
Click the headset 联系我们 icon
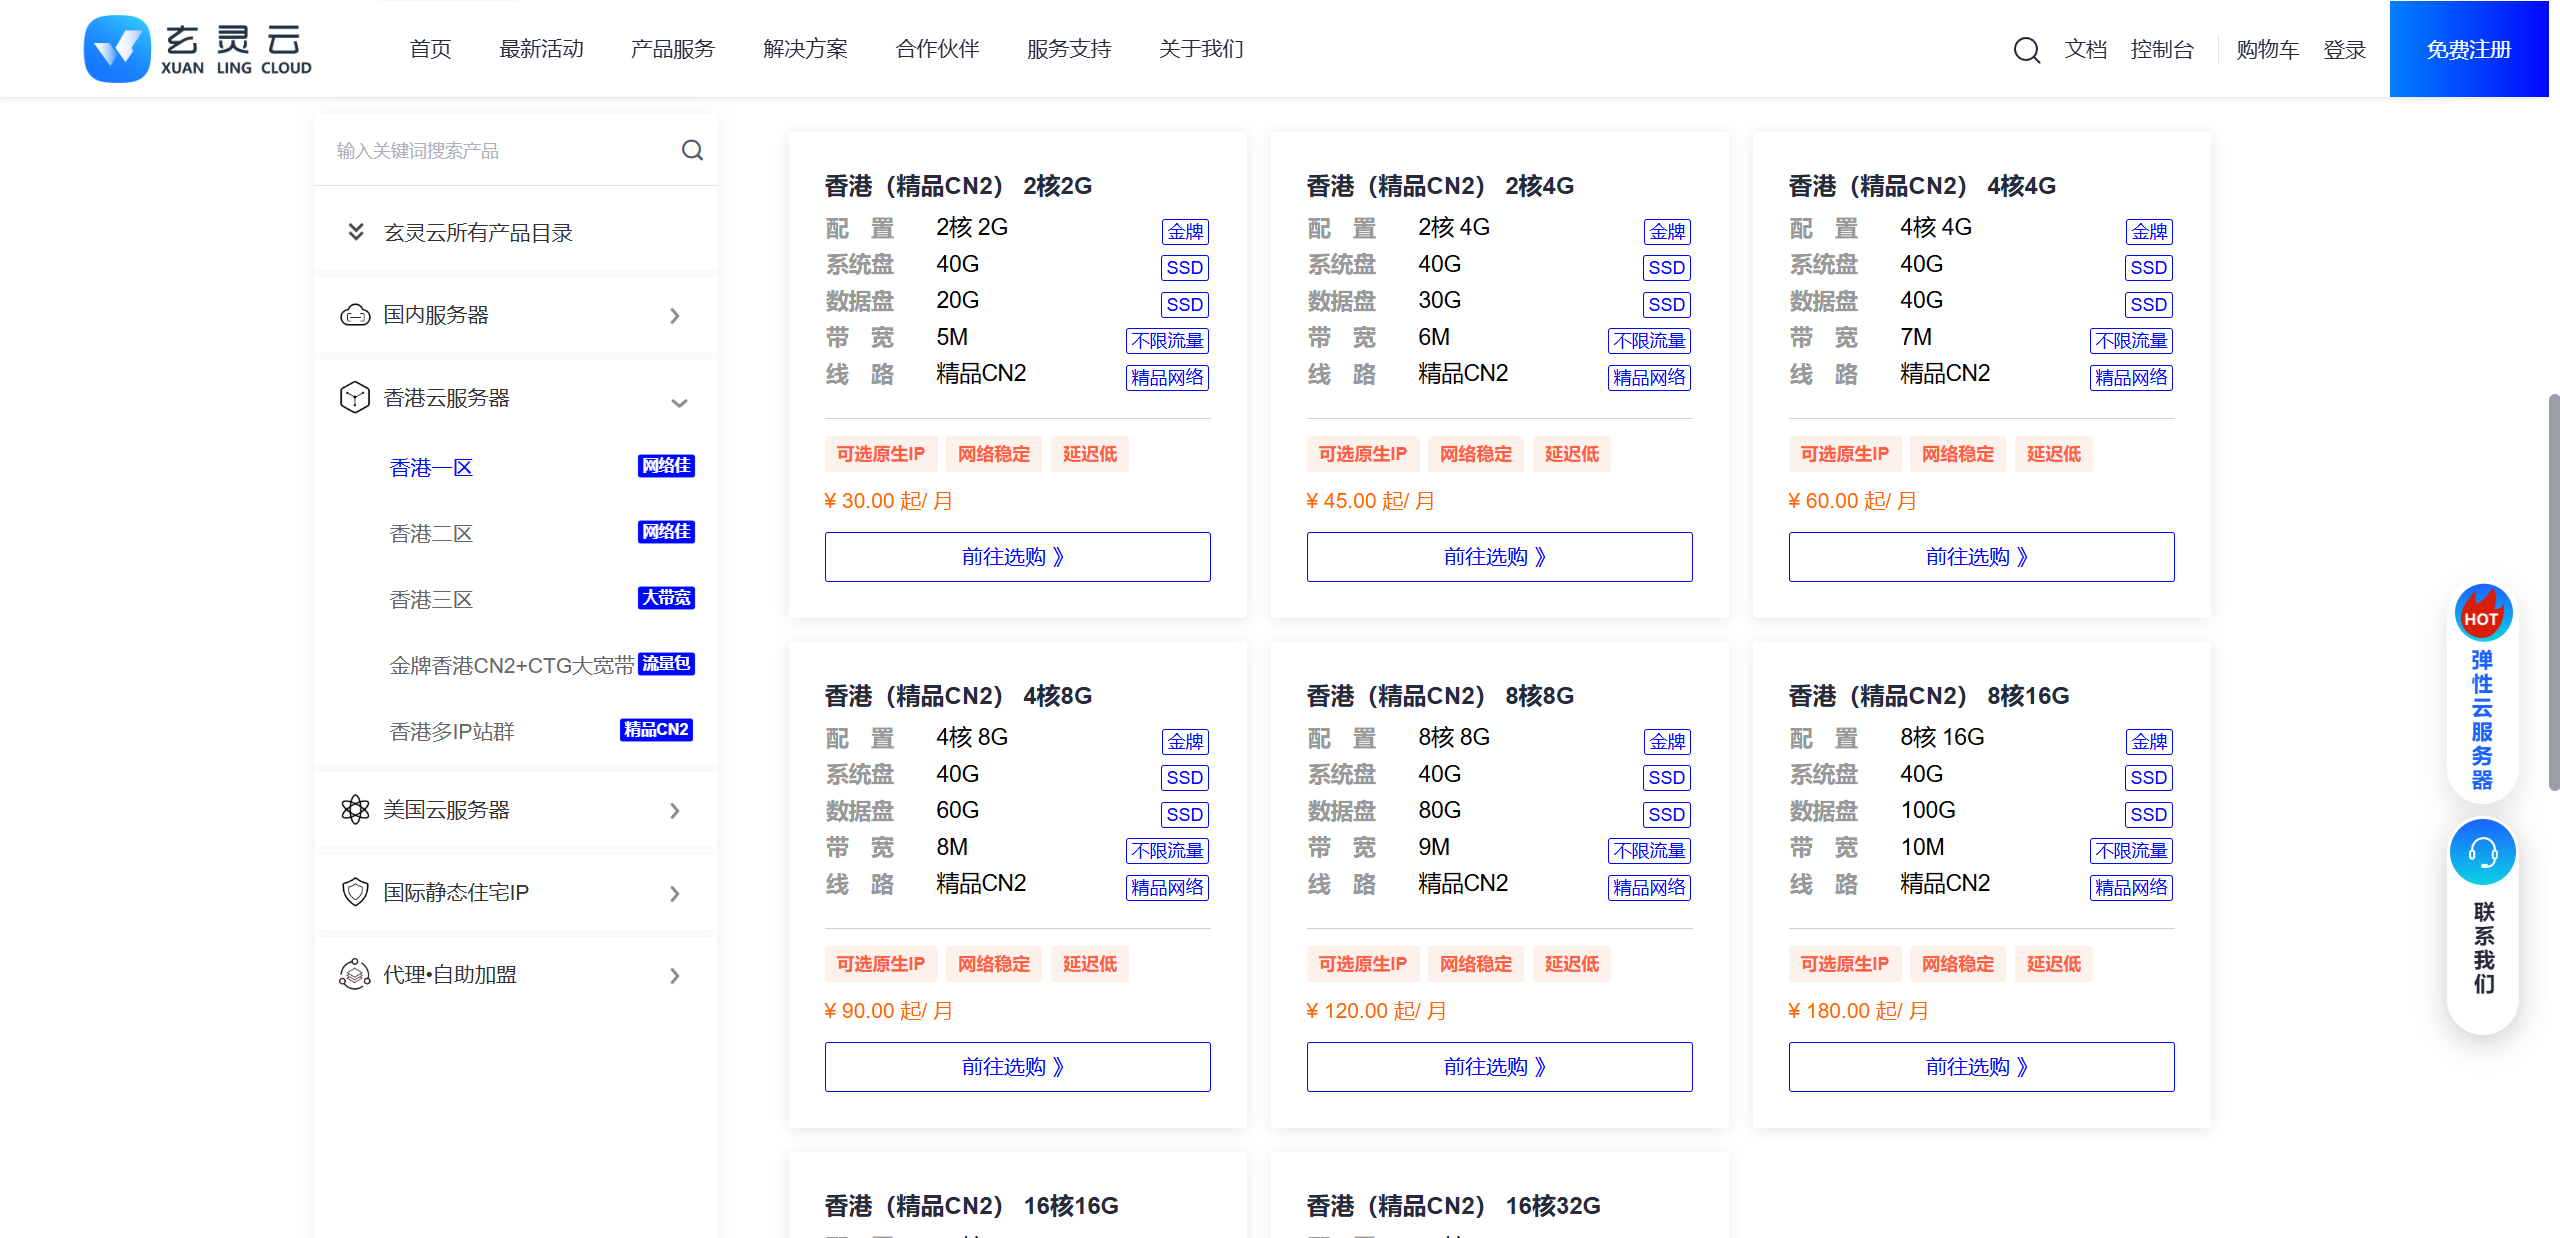(2483, 853)
